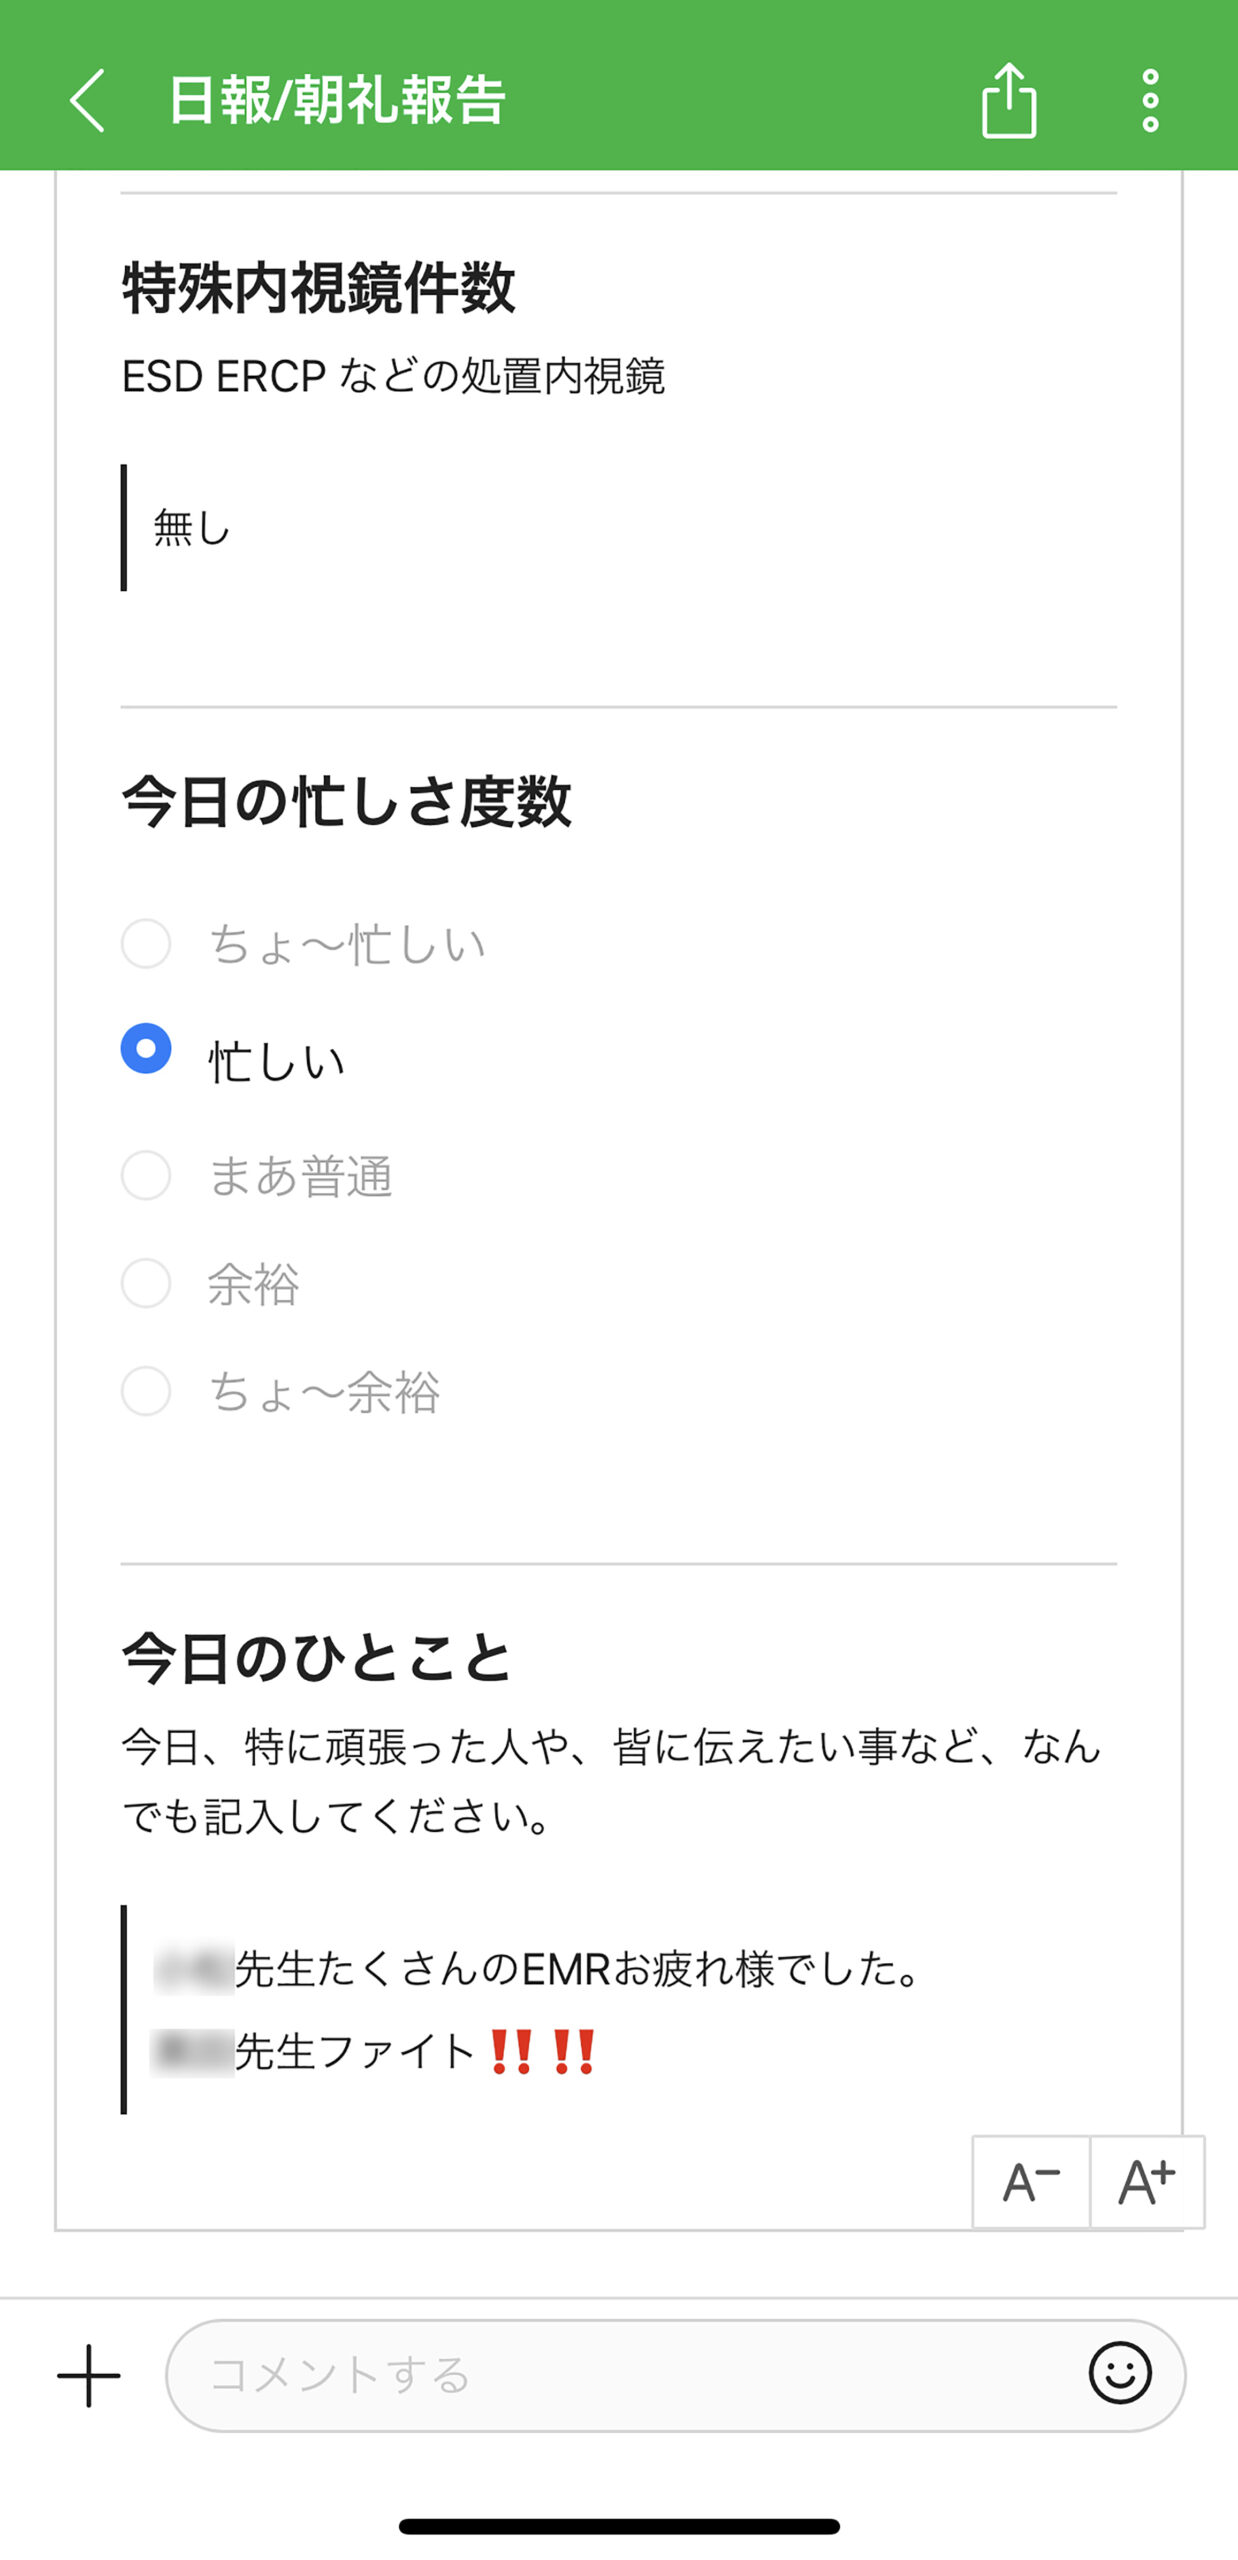Choose the まあ普通 radio option

pyautogui.click(x=146, y=1175)
